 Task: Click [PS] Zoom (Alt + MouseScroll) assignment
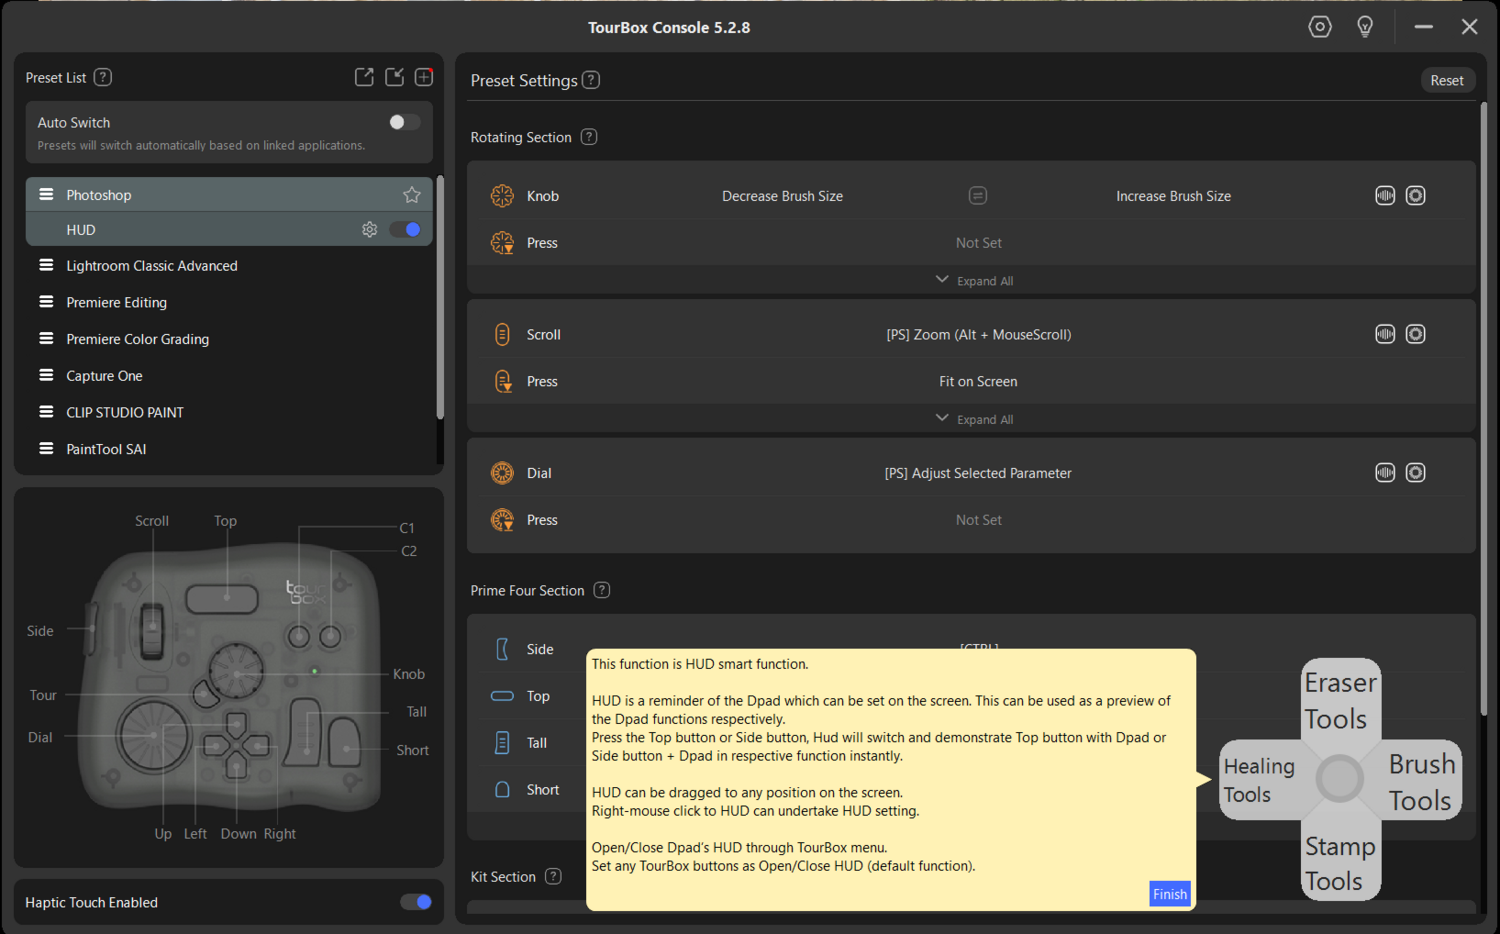pos(978,334)
